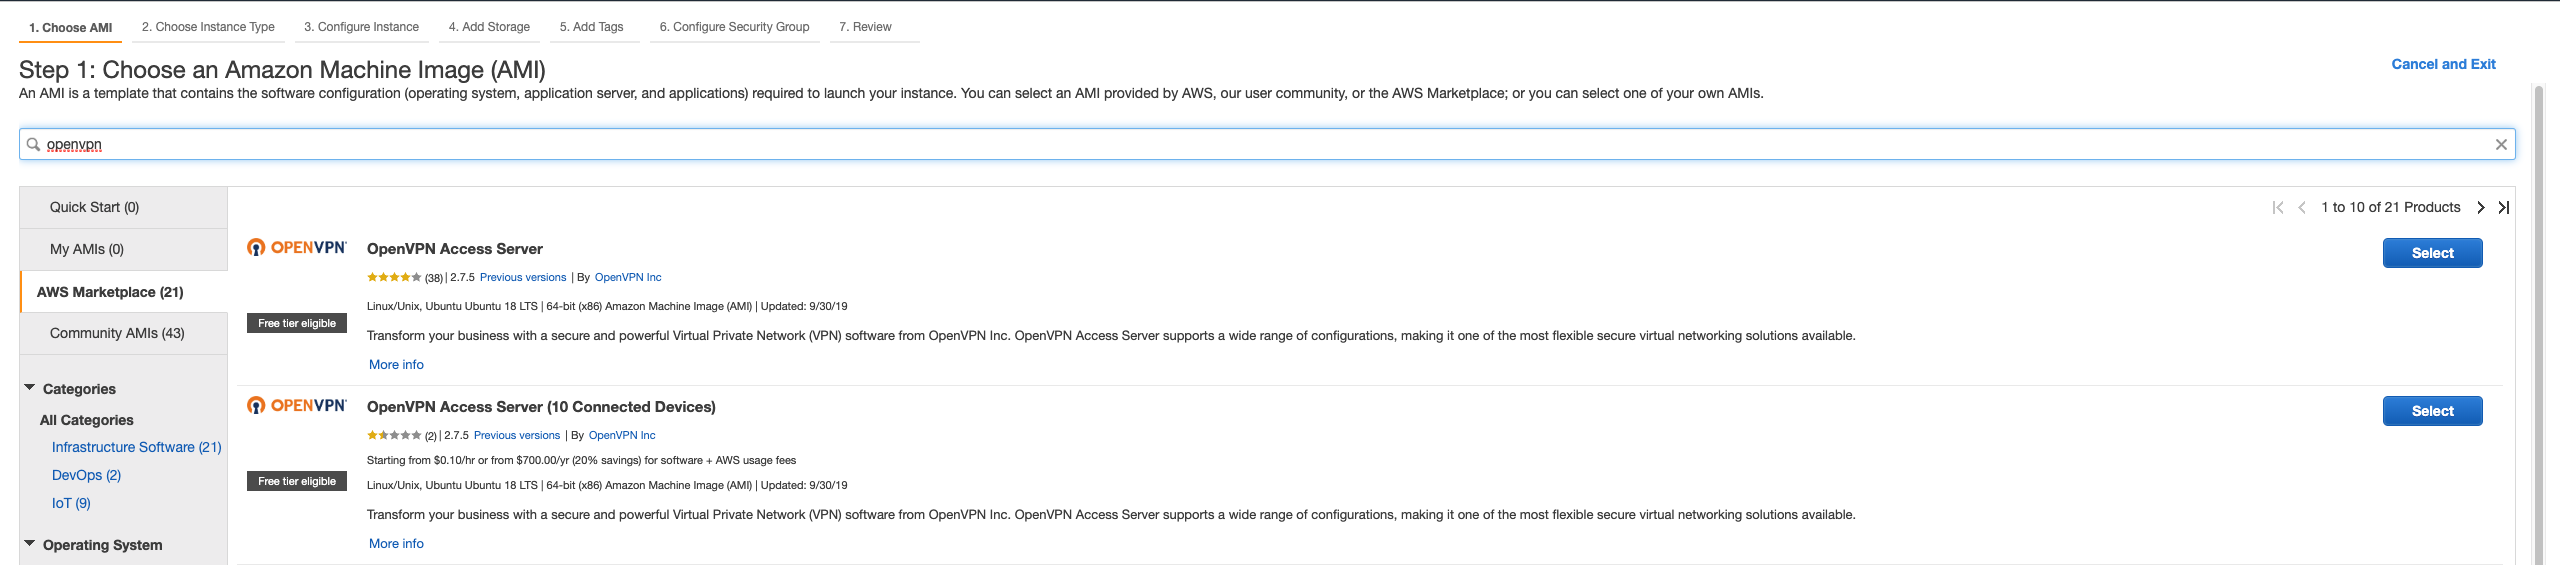2560x565 pixels.
Task: Click OpenVPN Access Server (10 Connected Devices) title
Action: [x=541, y=407]
